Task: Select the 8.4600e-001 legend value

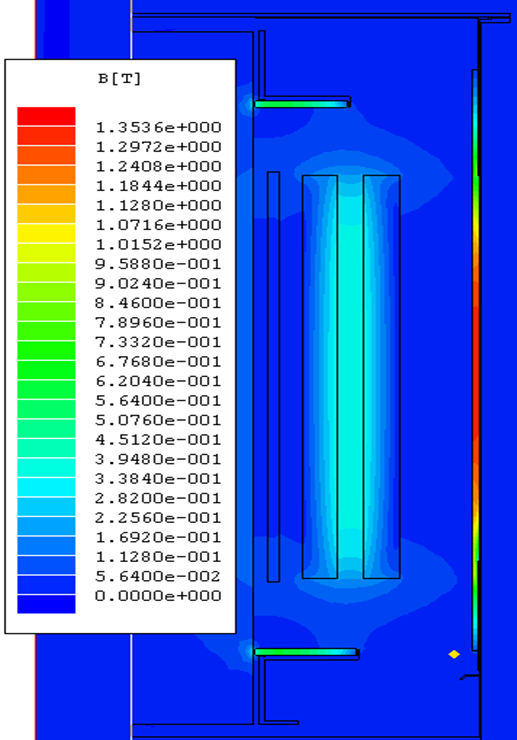Action: pos(159,303)
